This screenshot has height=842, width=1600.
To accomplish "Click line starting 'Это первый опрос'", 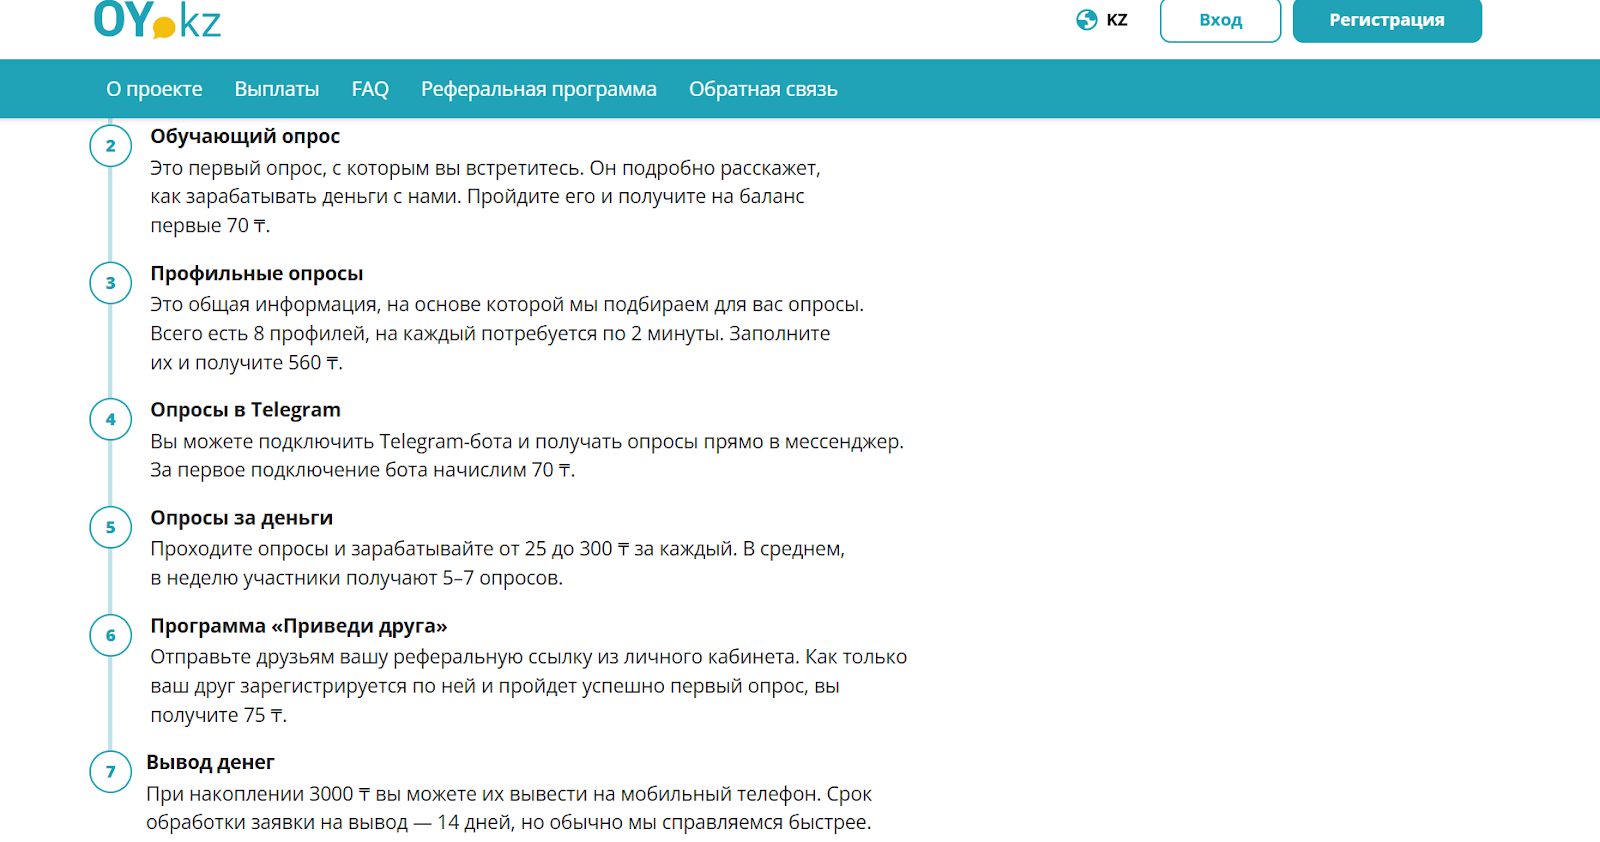I will 485,168.
